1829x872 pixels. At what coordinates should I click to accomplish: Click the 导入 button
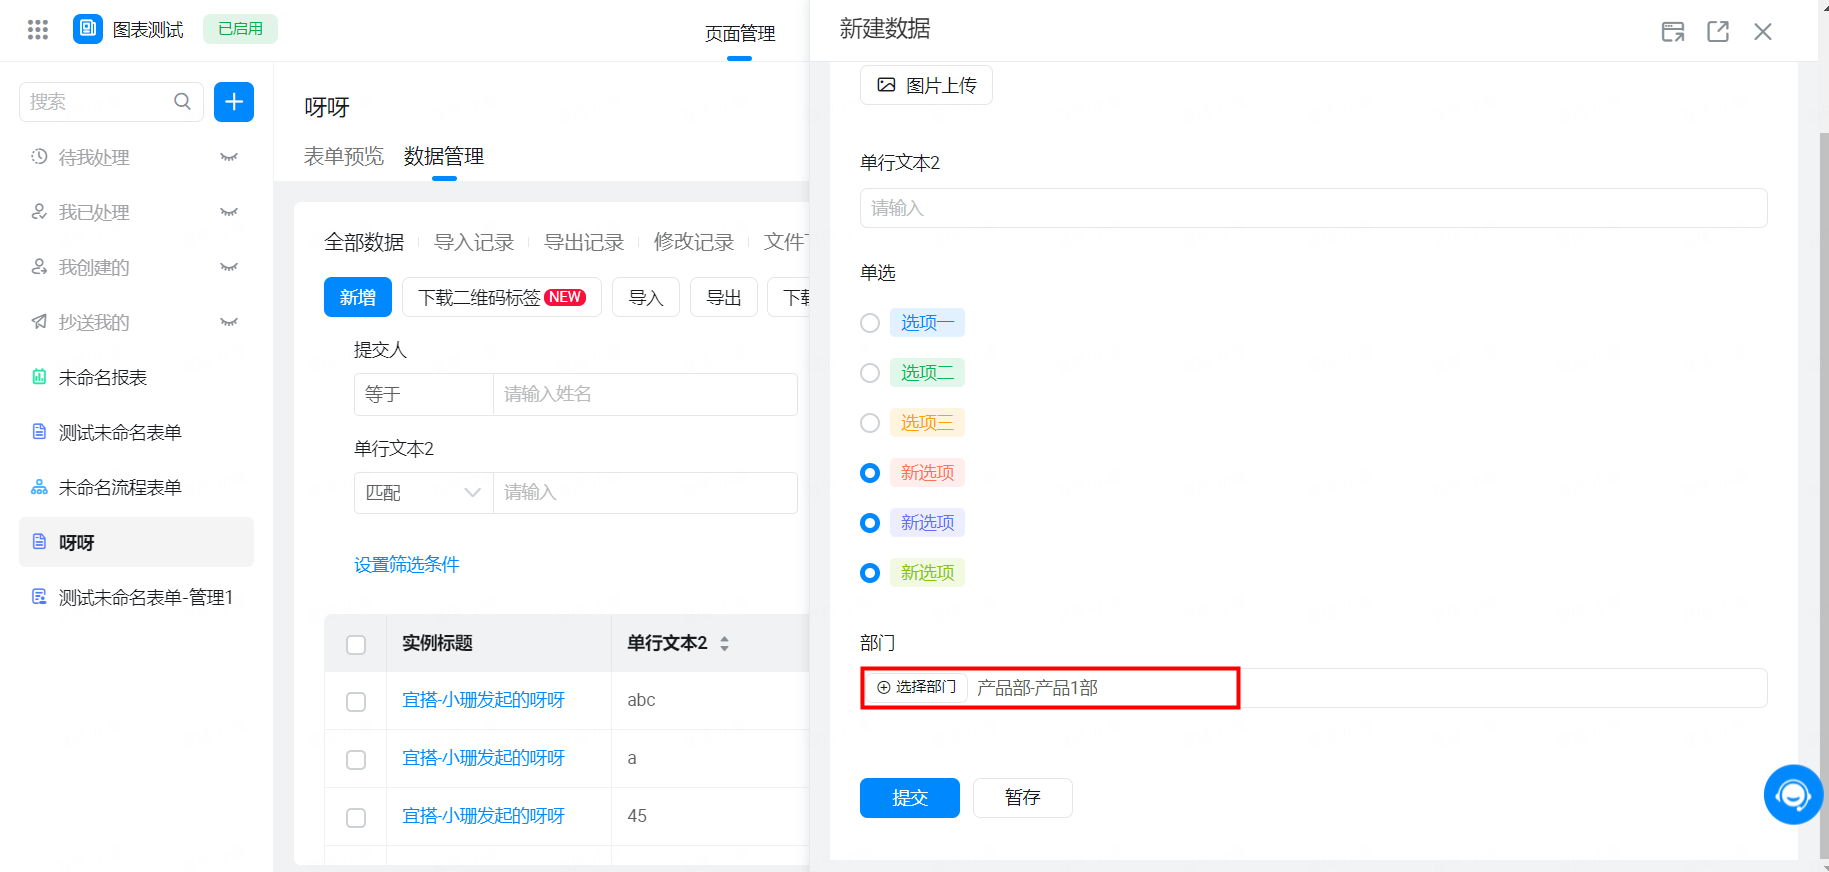646,297
